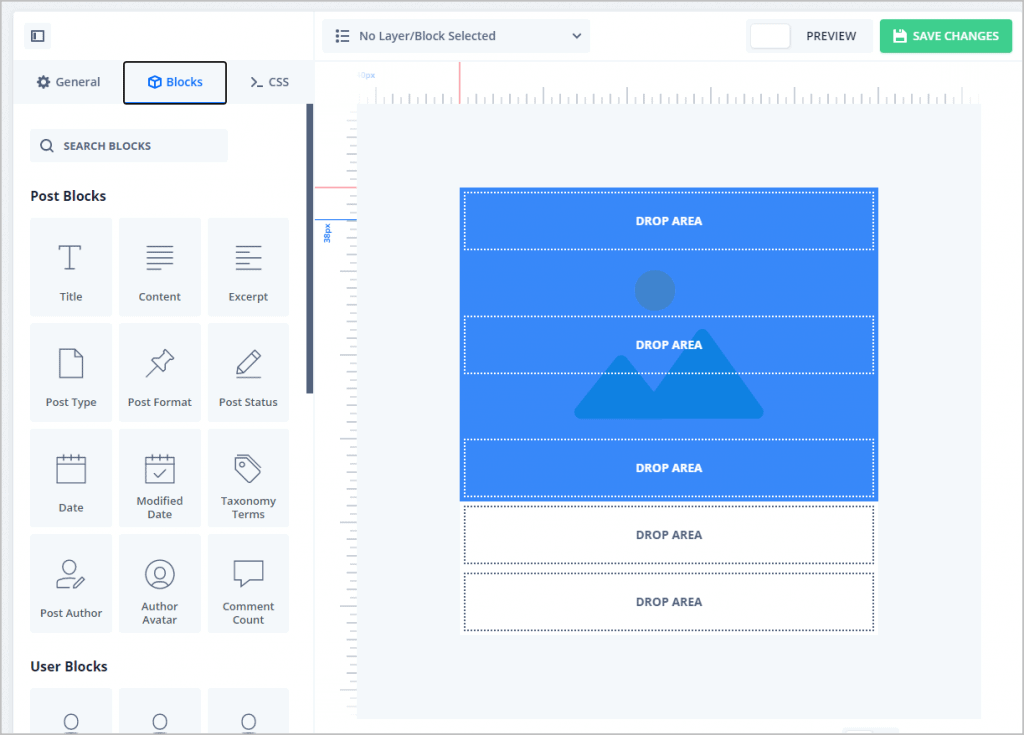Viewport: 1024px width, 735px height.
Task: Select the Title post block
Action: coord(71,267)
